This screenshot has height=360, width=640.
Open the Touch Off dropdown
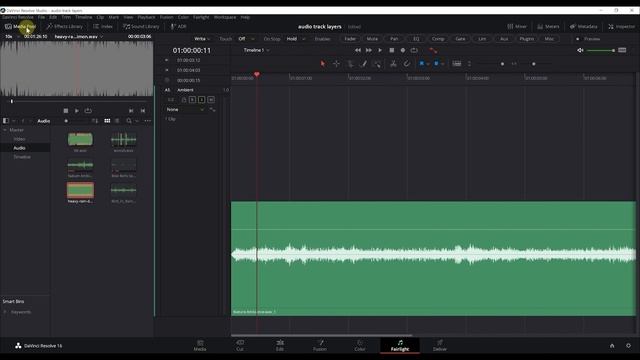246,39
